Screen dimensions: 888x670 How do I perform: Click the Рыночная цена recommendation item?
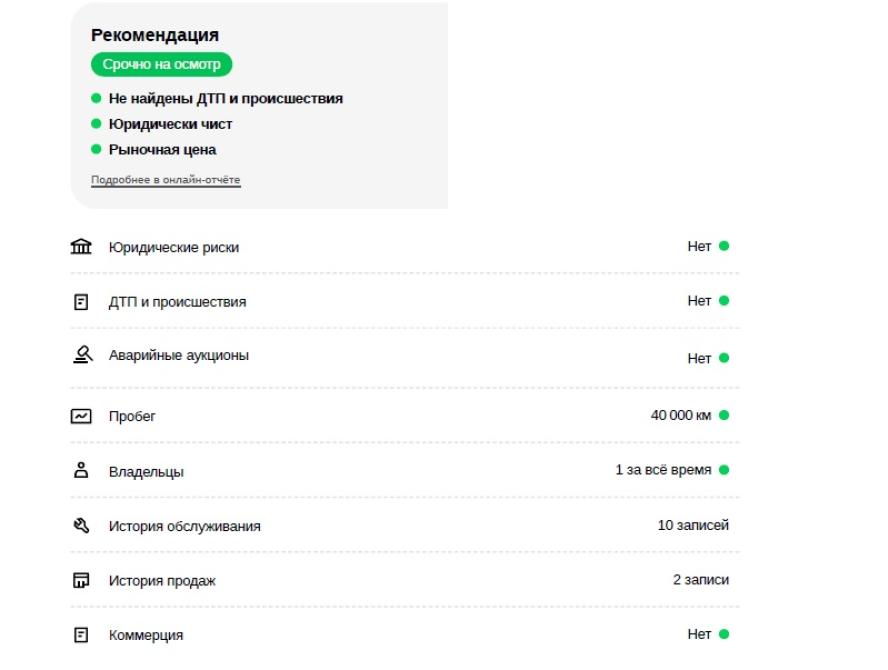[162, 150]
